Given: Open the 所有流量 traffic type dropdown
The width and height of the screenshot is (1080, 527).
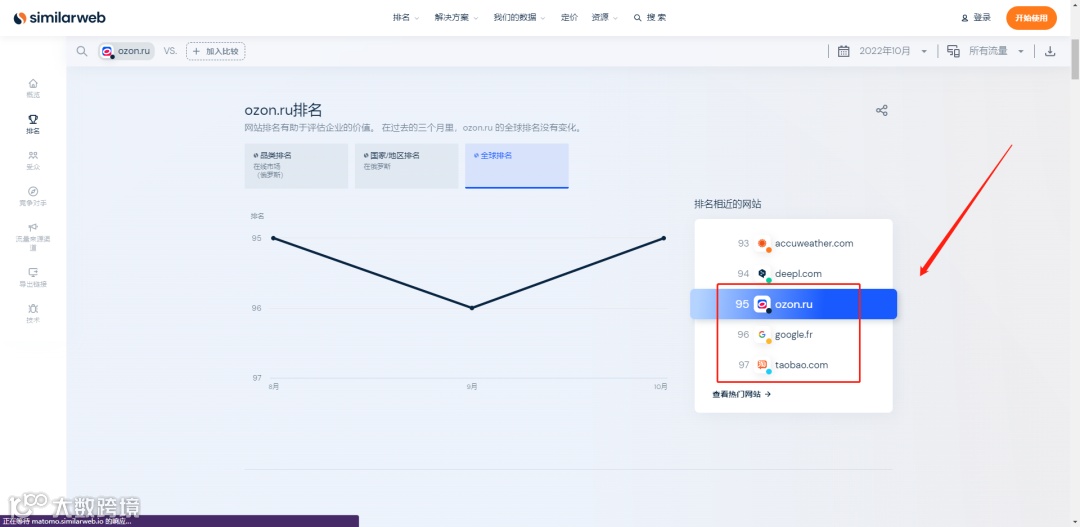Looking at the screenshot, I should [997, 51].
